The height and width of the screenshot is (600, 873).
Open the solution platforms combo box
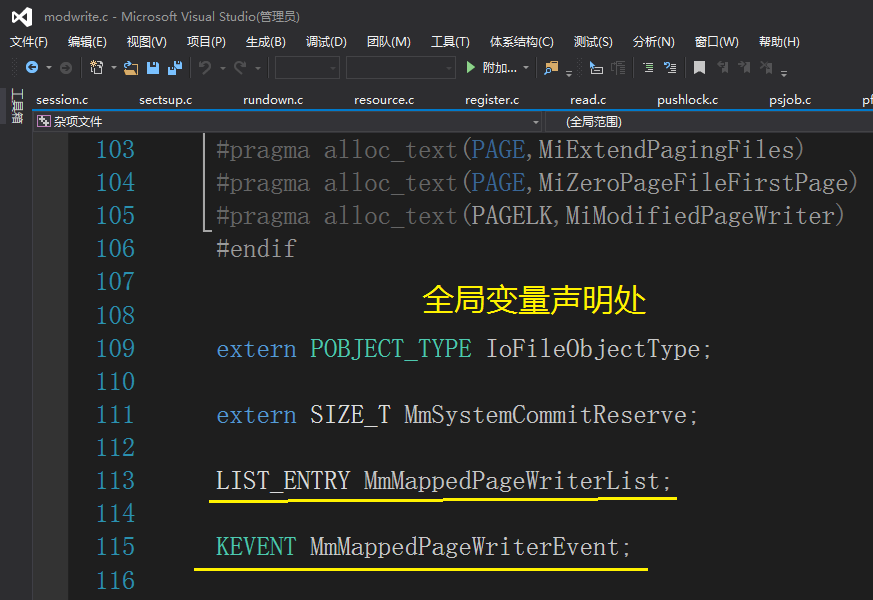pos(400,68)
